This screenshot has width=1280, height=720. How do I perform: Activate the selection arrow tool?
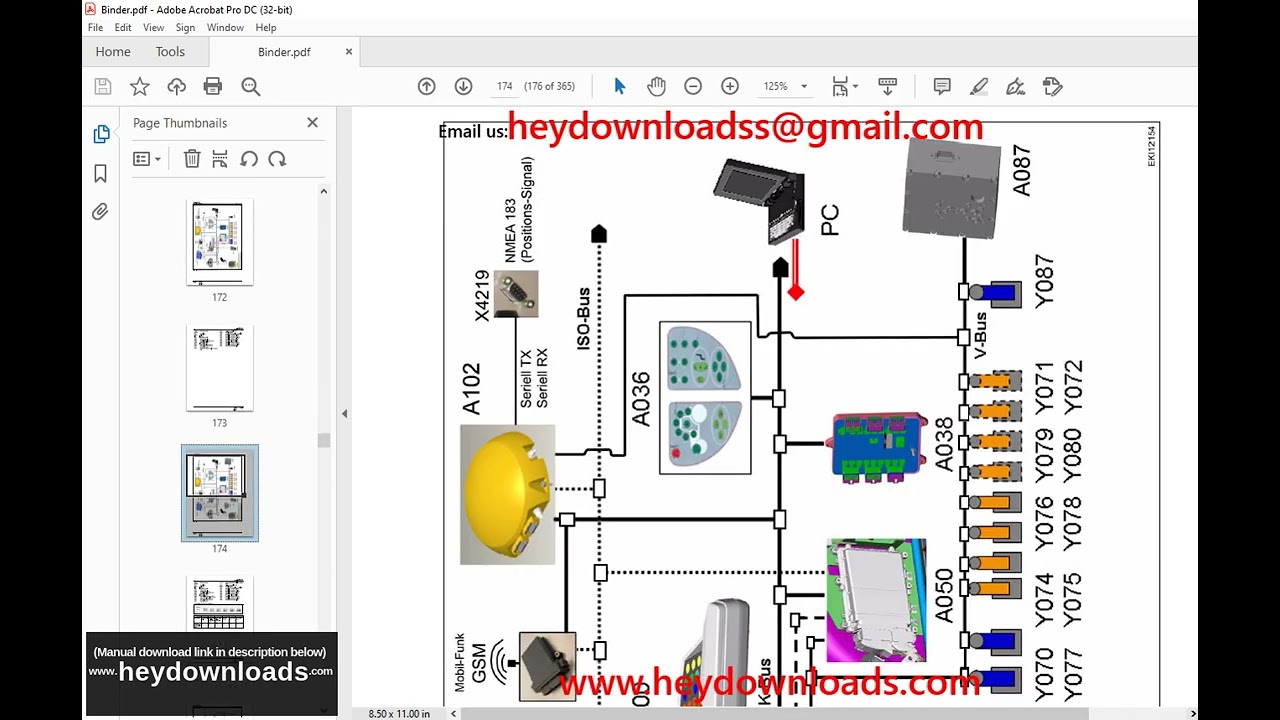tap(619, 87)
